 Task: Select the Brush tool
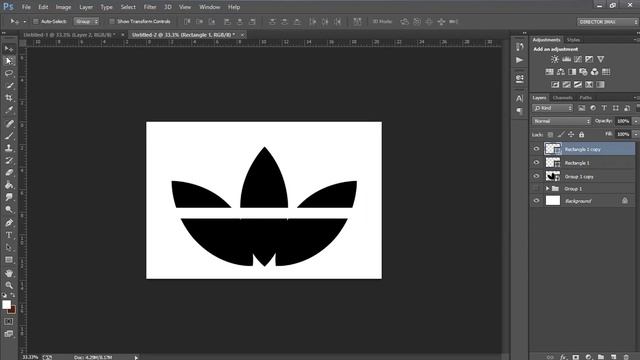(9, 136)
